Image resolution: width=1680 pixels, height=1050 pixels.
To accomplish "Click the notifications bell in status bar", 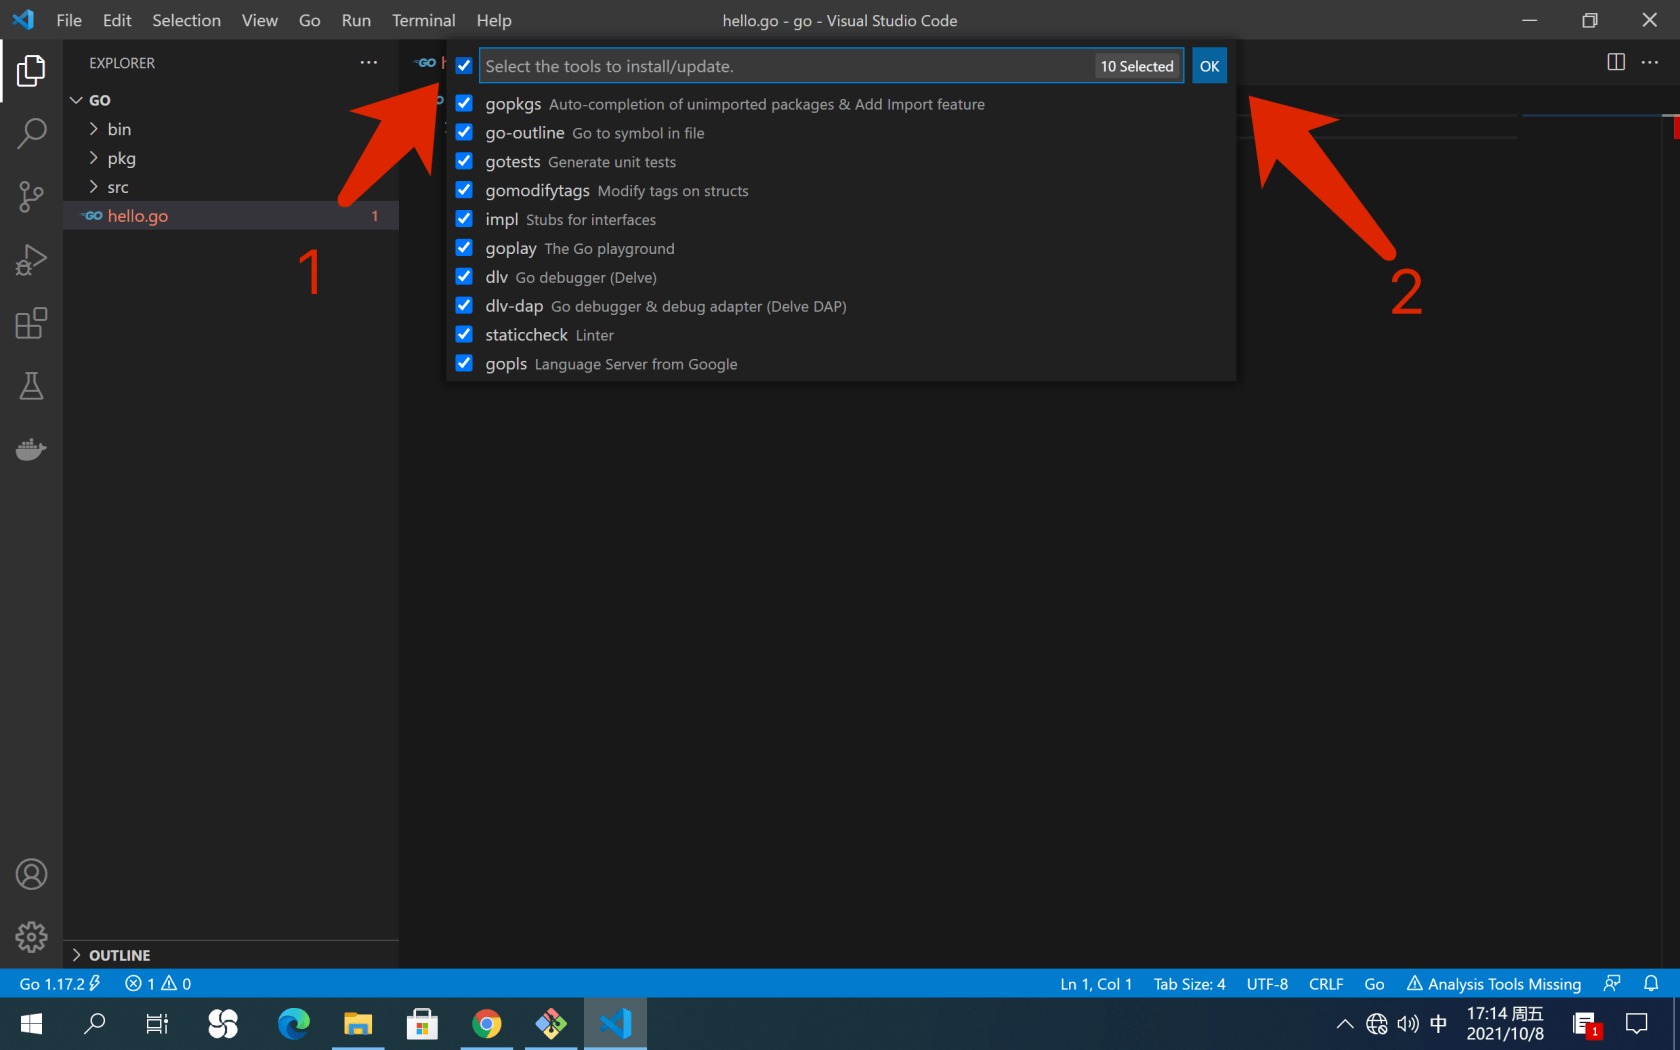I will click(1651, 984).
